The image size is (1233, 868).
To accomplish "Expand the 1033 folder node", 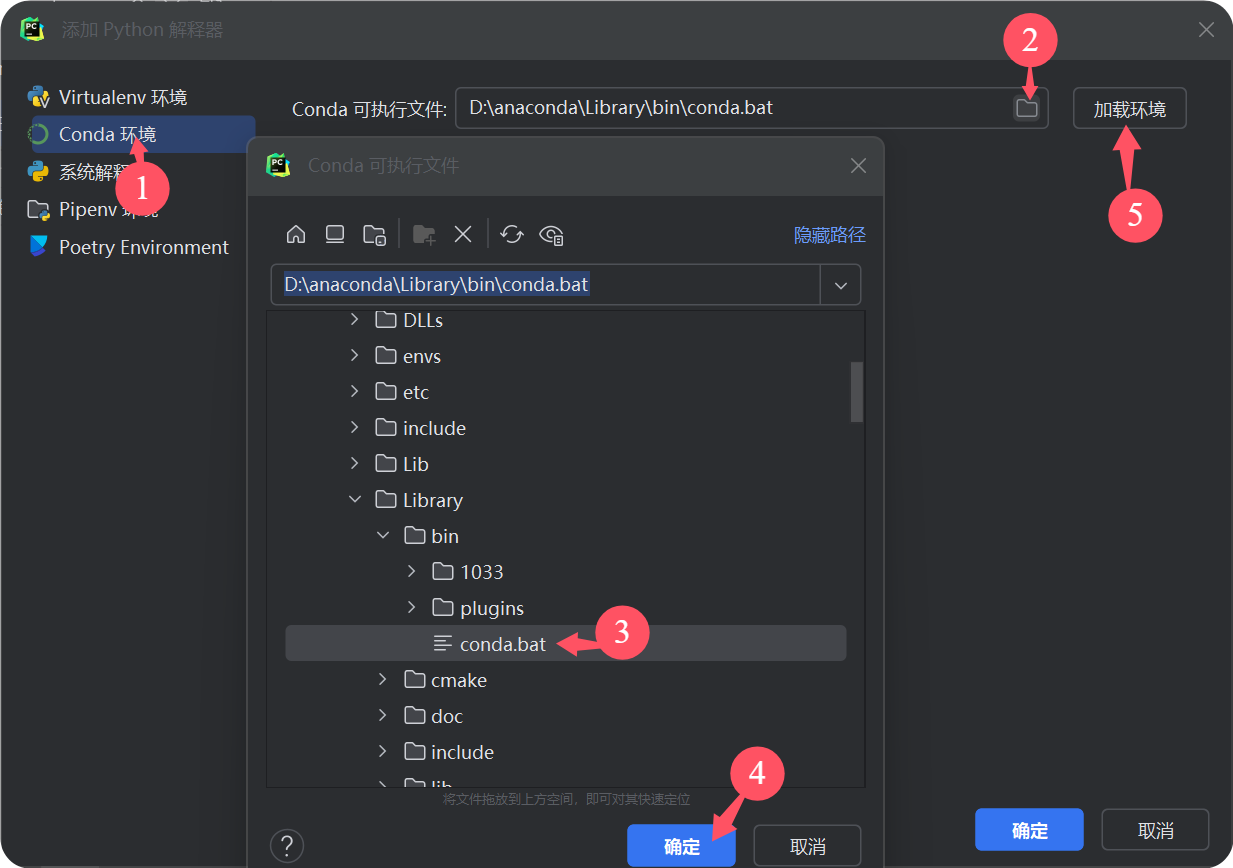I will pos(411,572).
